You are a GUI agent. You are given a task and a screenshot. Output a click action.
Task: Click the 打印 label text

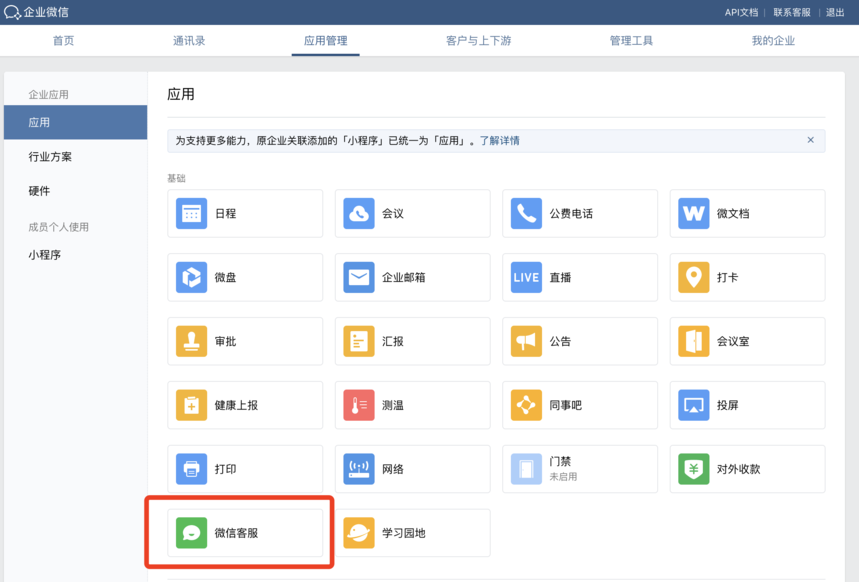[x=225, y=469]
